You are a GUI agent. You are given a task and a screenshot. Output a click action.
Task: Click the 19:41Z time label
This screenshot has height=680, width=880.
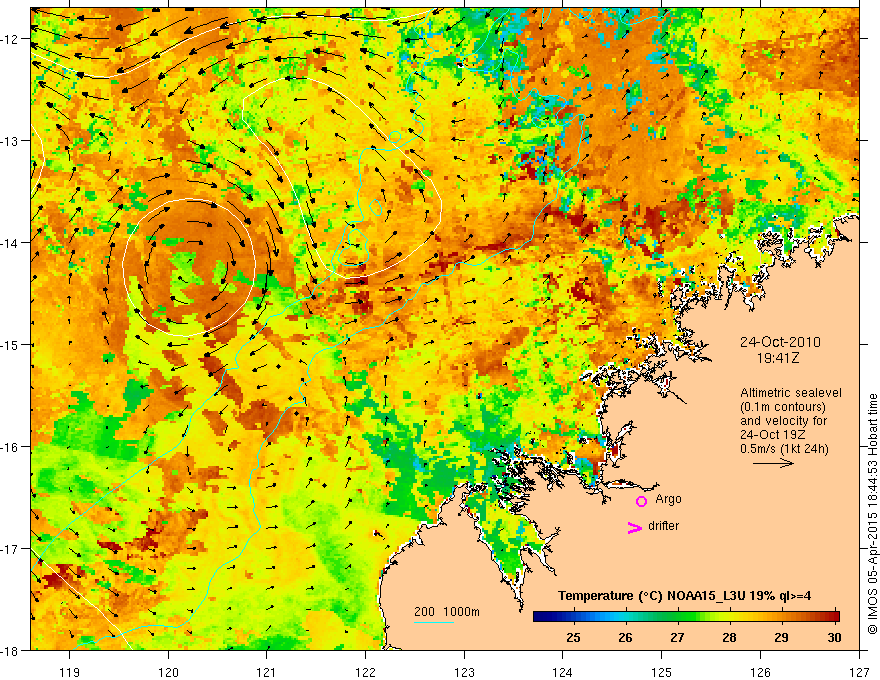click(x=778, y=358)
